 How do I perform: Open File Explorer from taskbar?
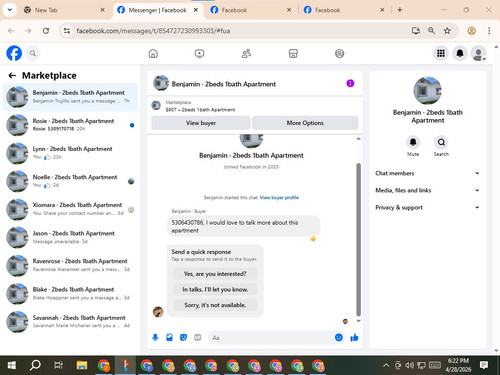(x=81, y=365)
